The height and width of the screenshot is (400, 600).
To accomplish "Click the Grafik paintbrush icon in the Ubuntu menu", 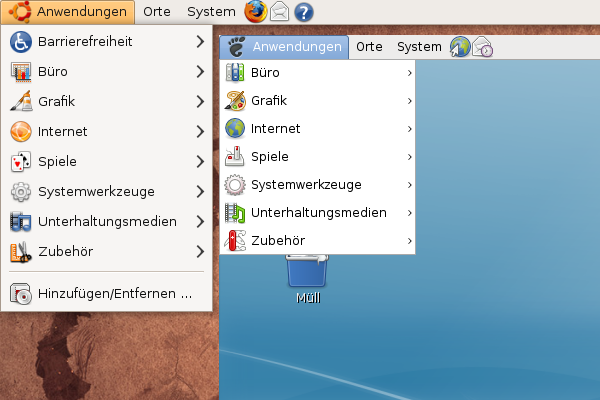I will (21, 101).
